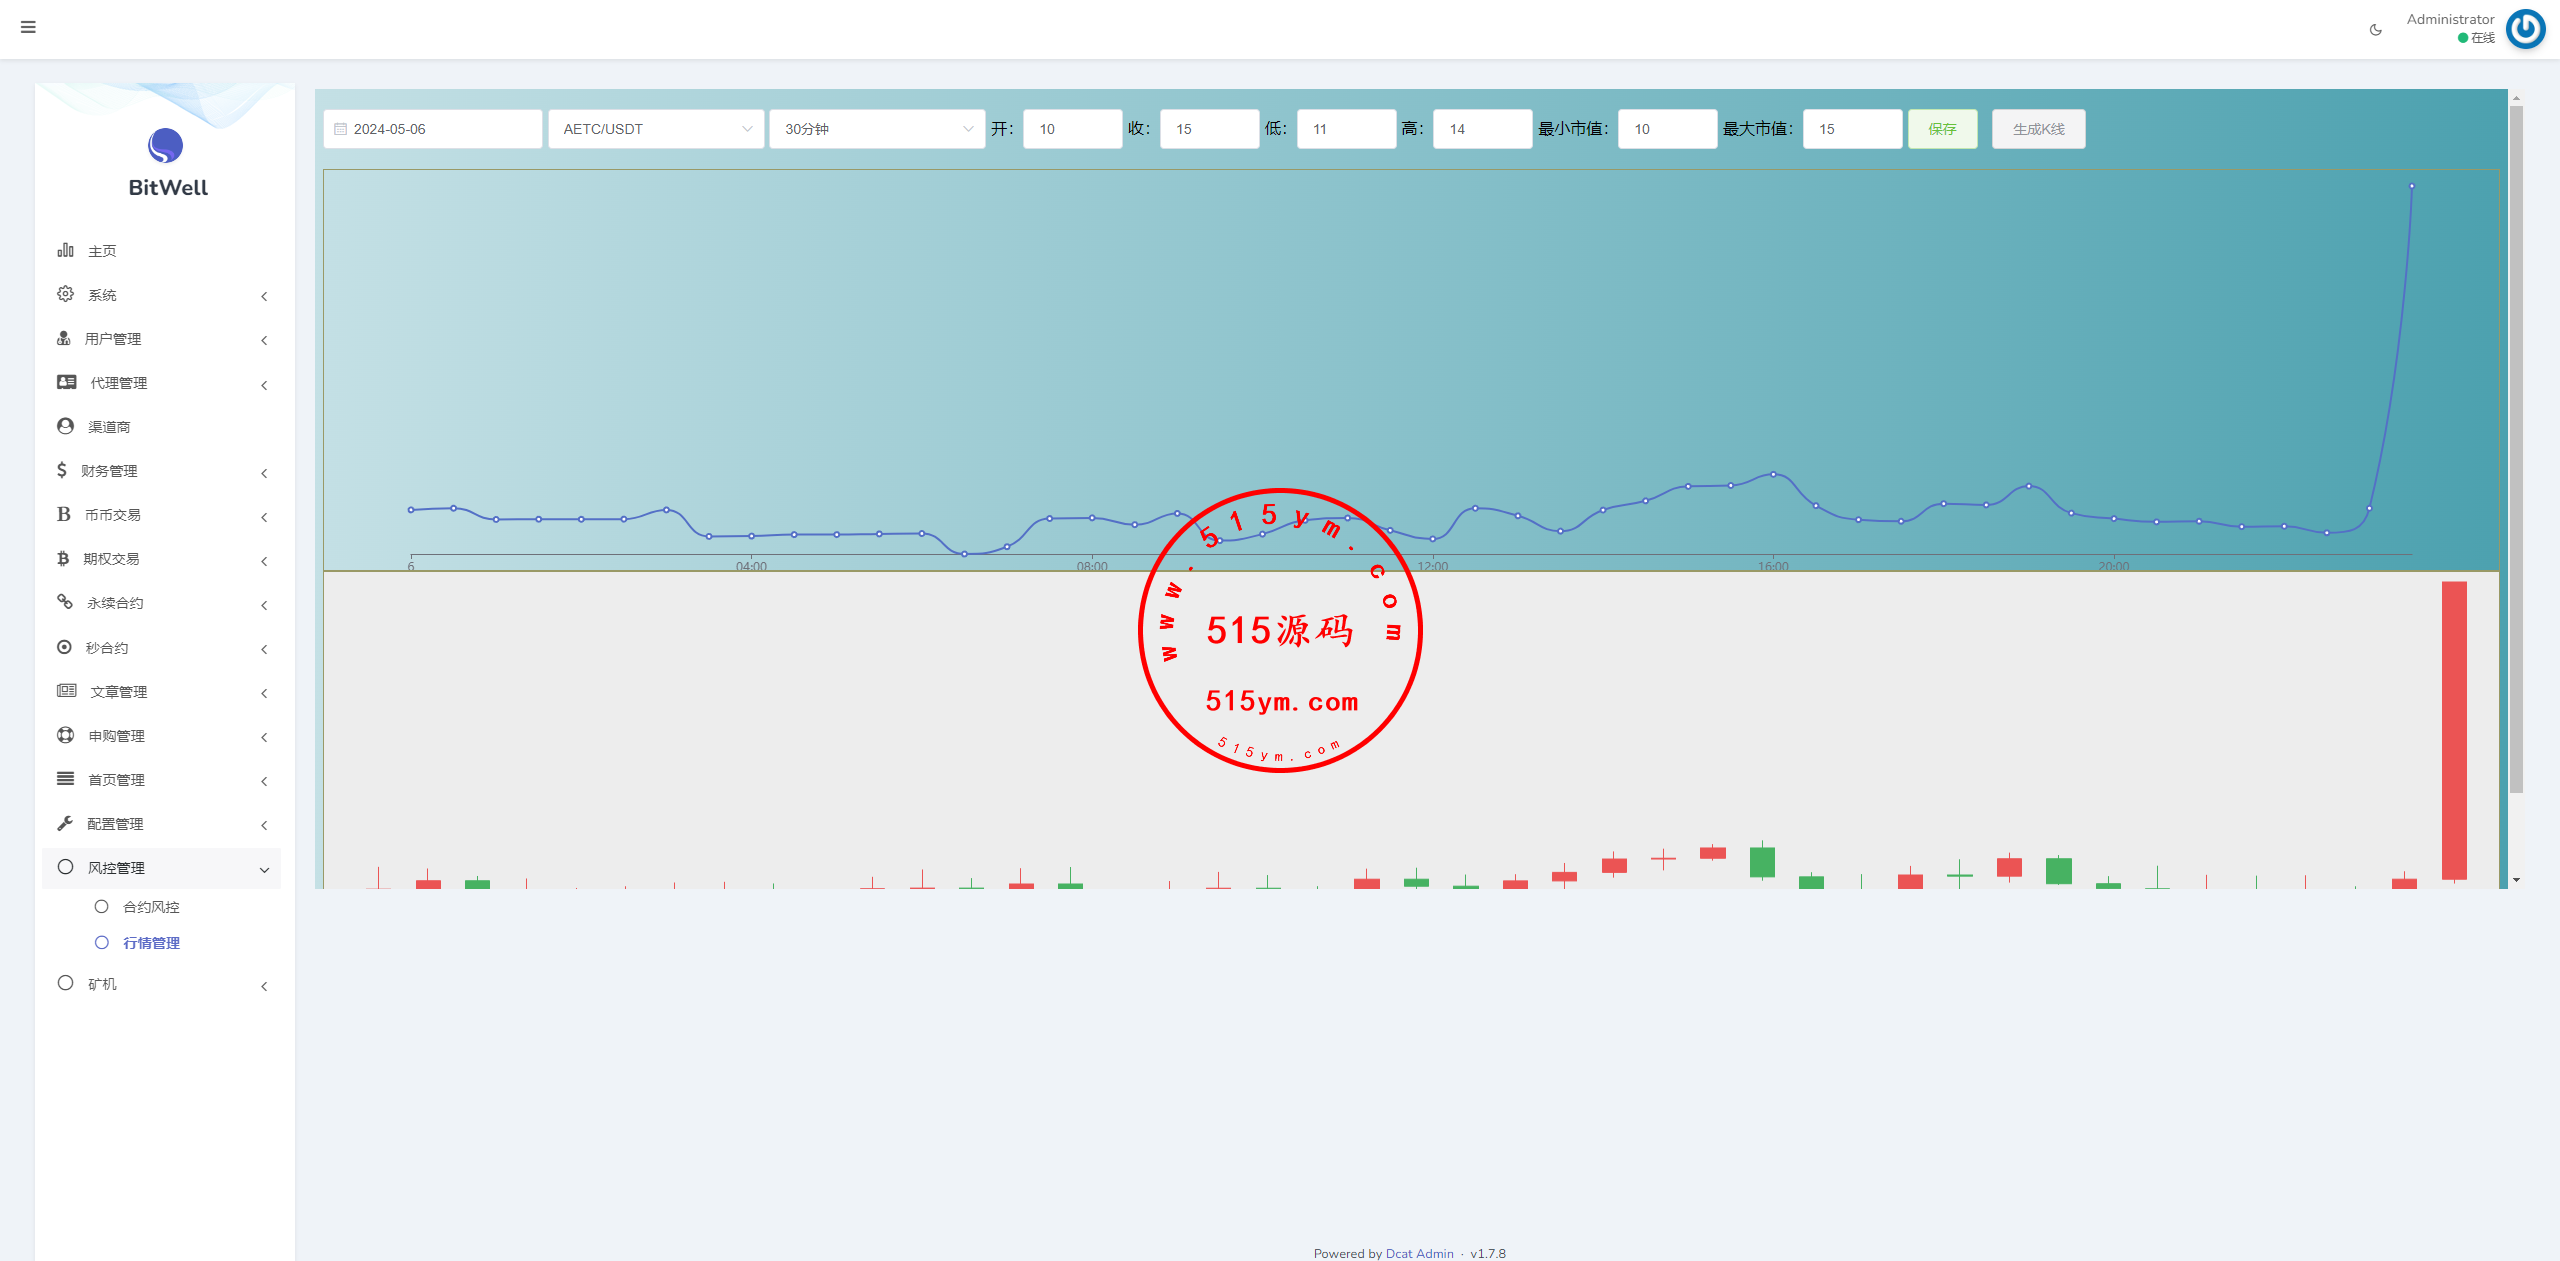Viewport: 2560px width, 1261px height.
Task: Click the administrator power avatar icon
Action: pyautogui.click(x=2525, y=29)
